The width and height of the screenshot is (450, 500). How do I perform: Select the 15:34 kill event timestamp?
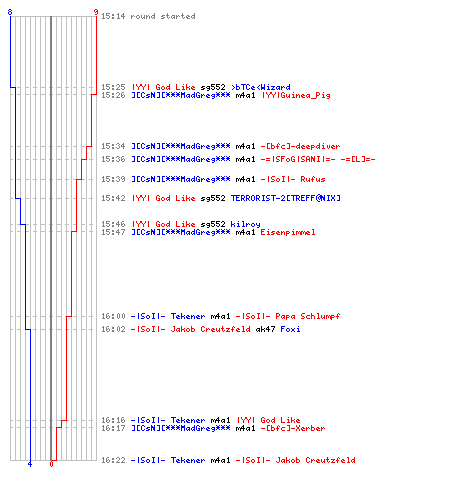coord(113,146)
